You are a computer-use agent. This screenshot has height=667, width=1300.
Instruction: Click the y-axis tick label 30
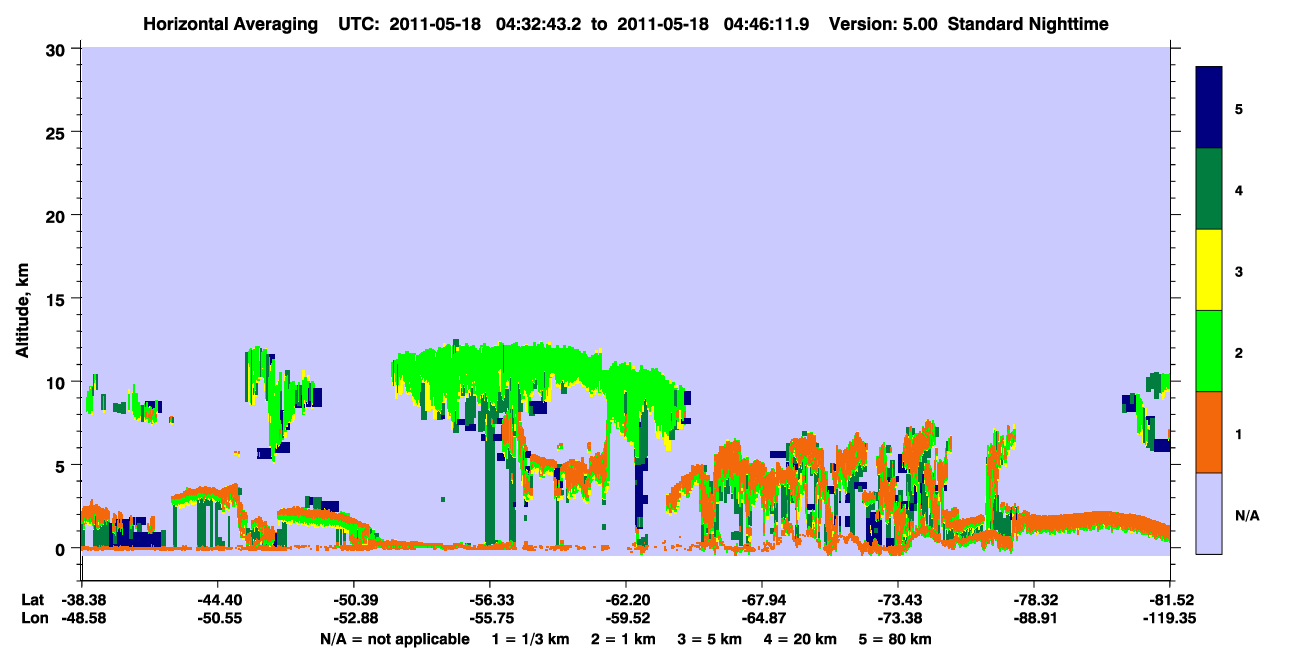point(58,48)
